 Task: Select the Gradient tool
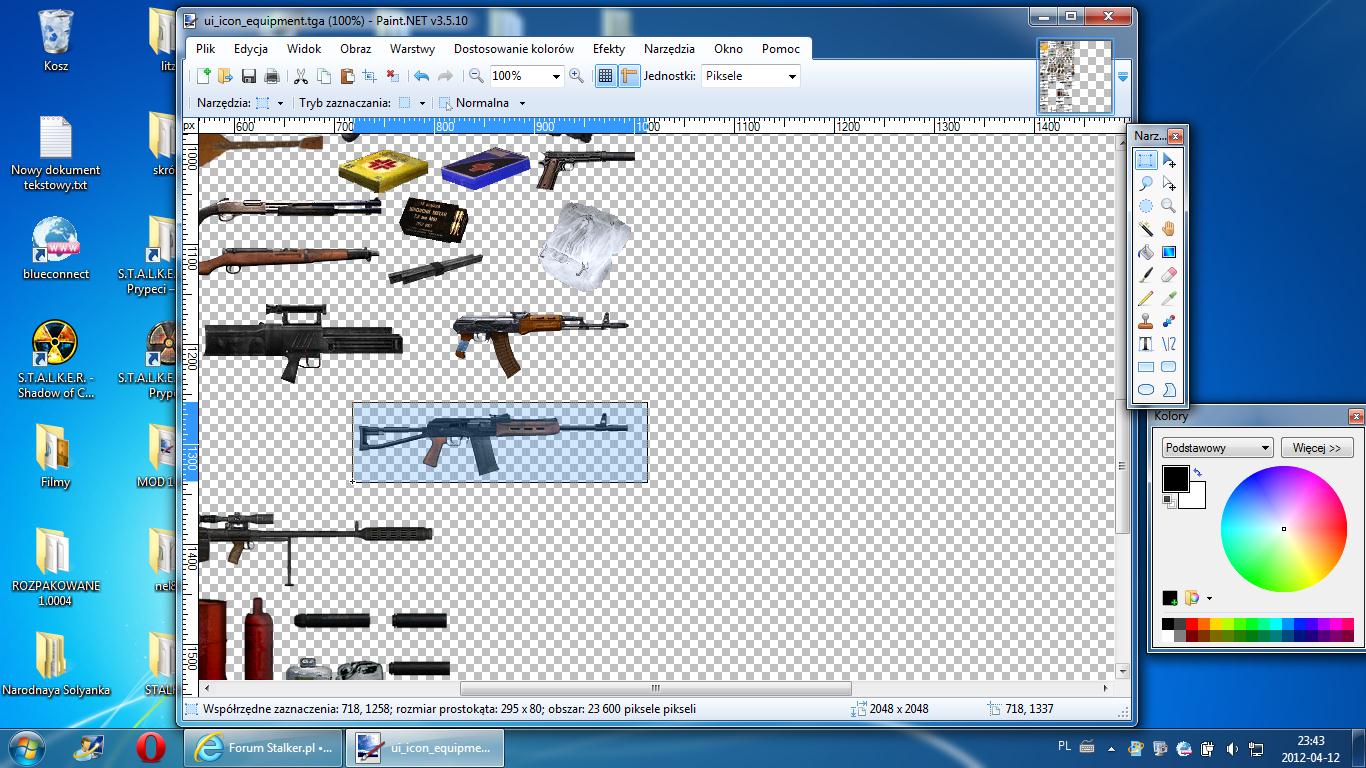click(1169, 253)
